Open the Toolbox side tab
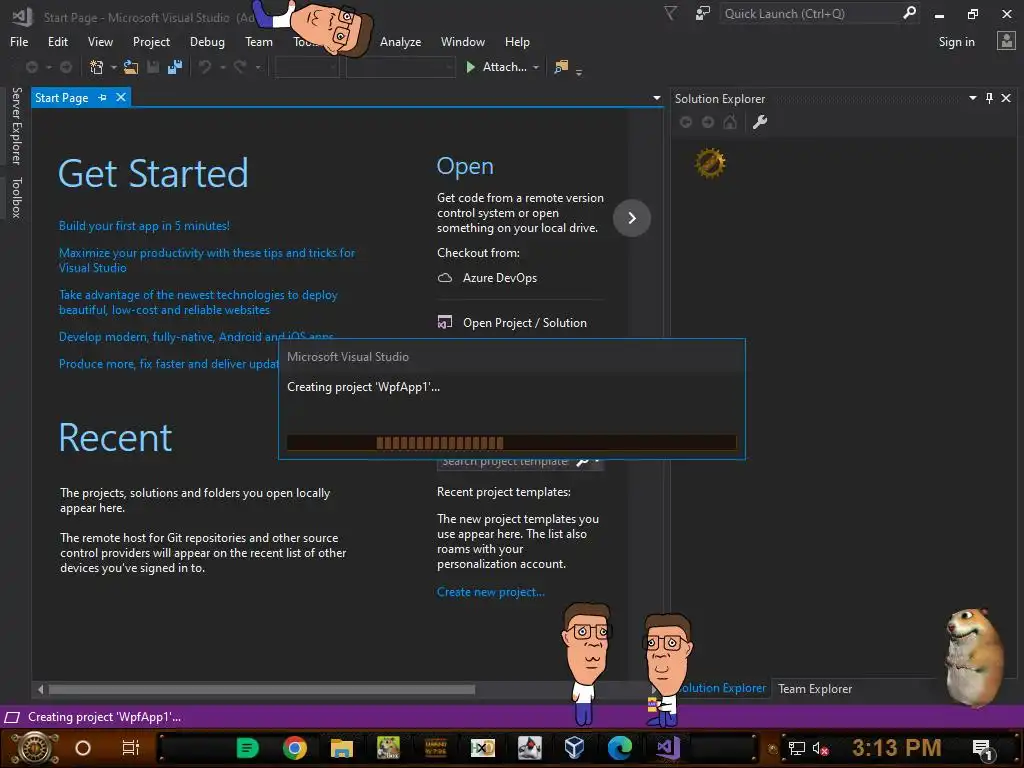This screenshot has height=768, width=1024. click(16, 197)
